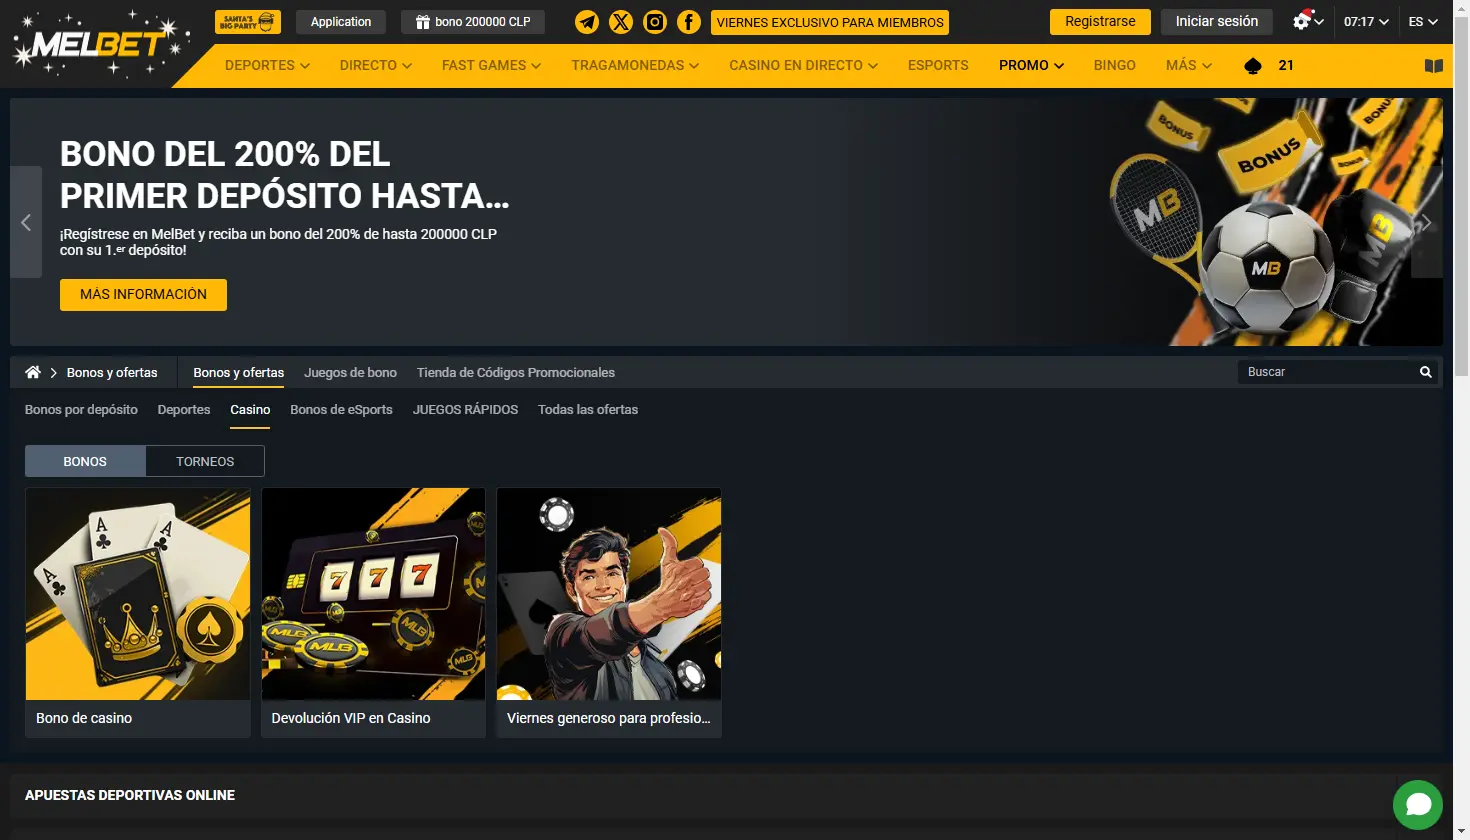Select the Bonos por depósito tab
This screenshot has width=1470, height=840.
81,409
